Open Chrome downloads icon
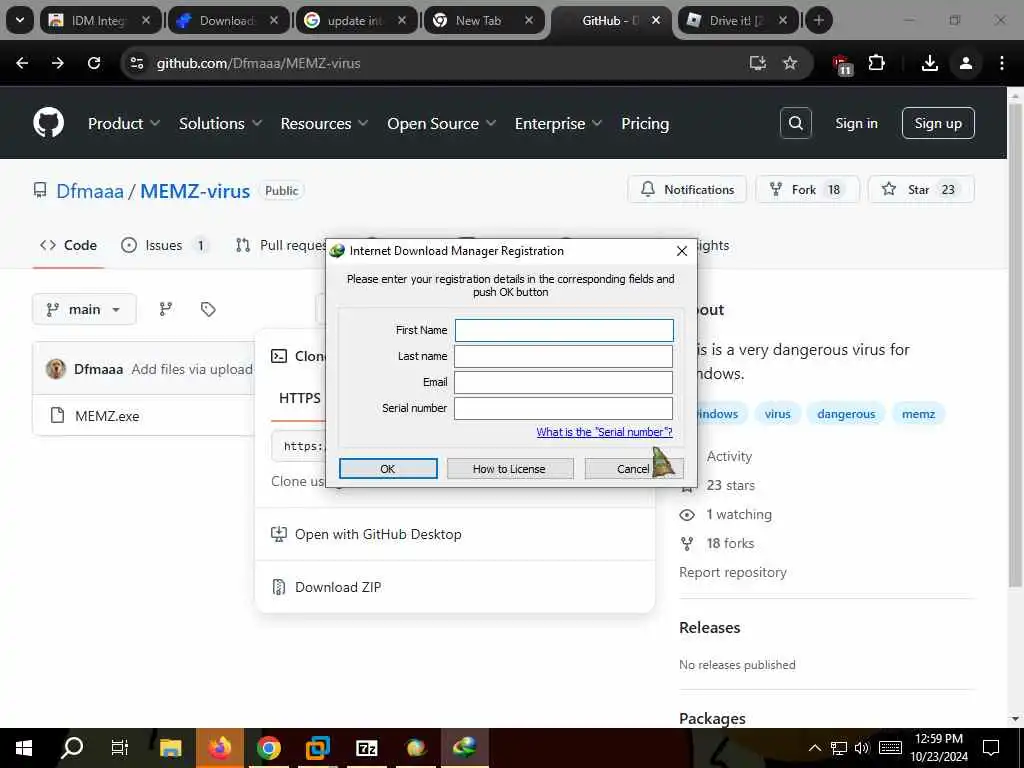 tap(929, 63)
